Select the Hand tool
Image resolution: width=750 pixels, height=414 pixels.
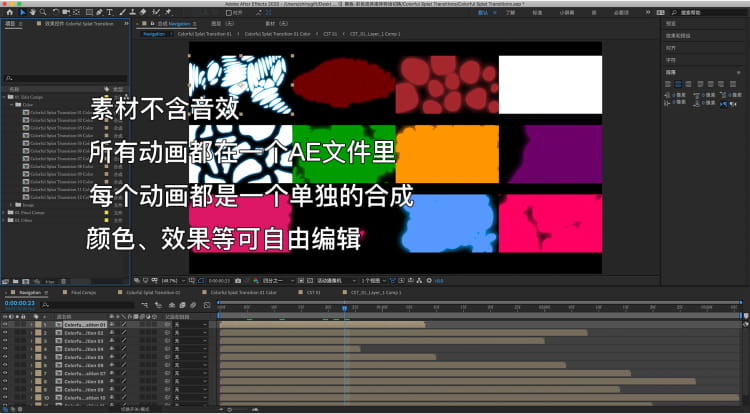(x=33, y=12)
